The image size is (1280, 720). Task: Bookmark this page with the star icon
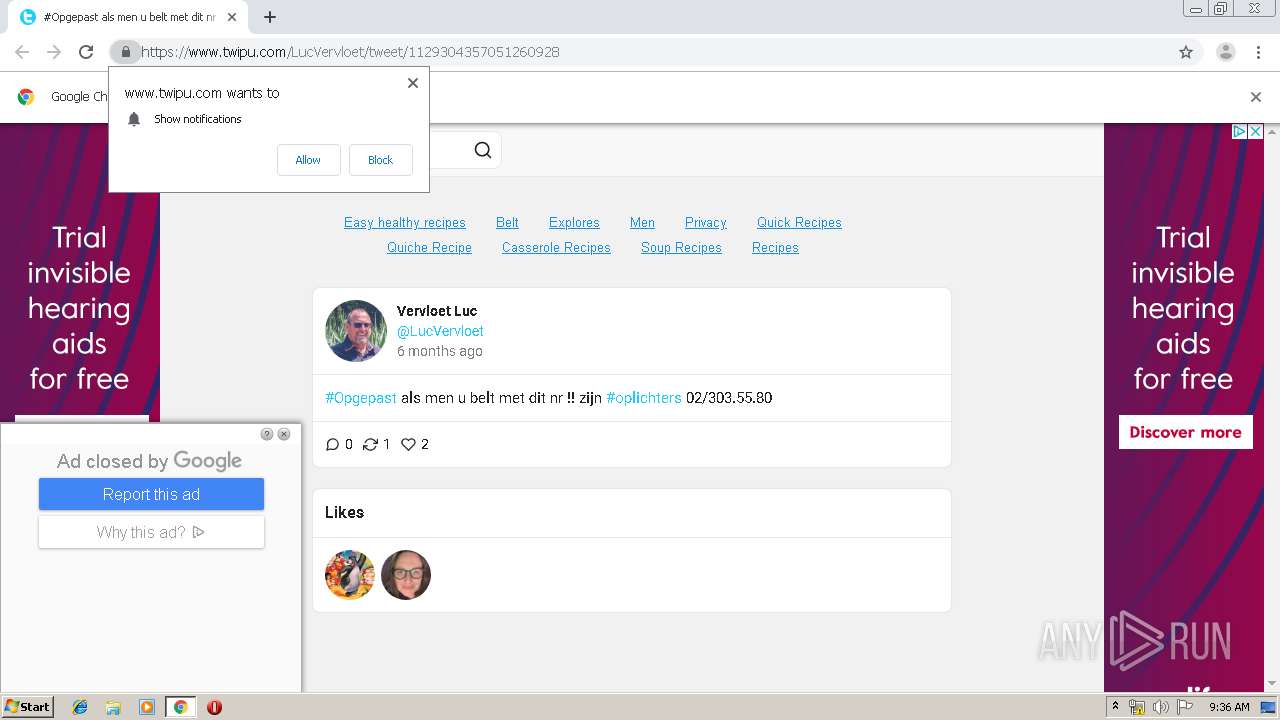[x=1186, y=52]
